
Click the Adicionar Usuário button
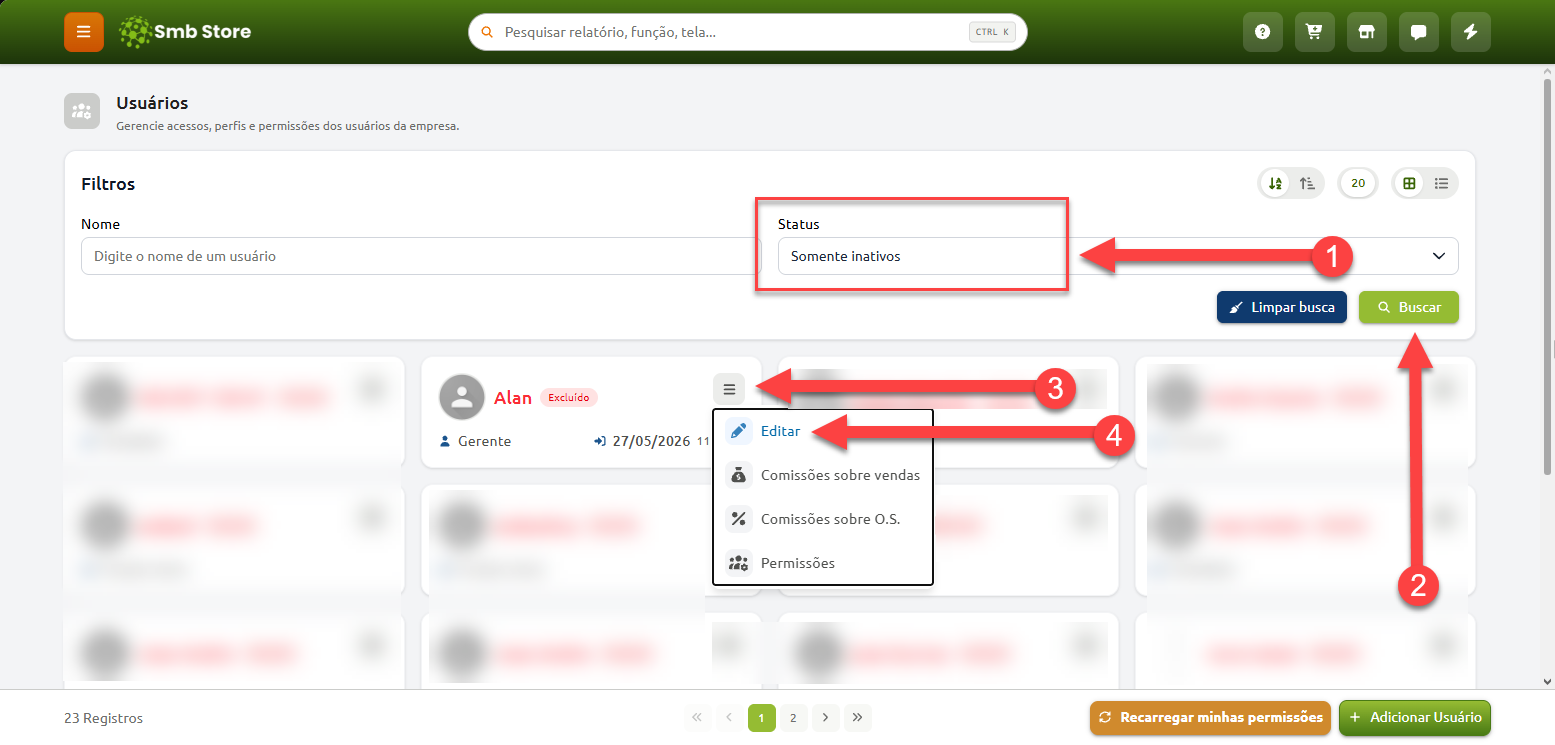click(x=1415, y=717)
